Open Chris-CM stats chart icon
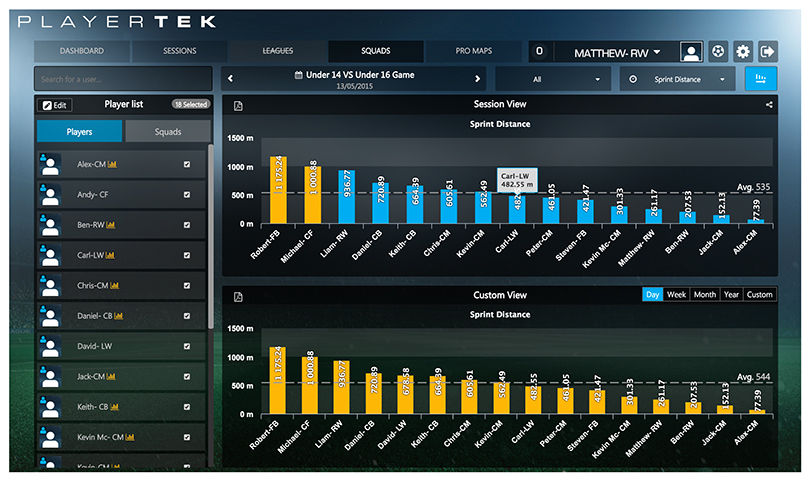 tap(114, 286)
